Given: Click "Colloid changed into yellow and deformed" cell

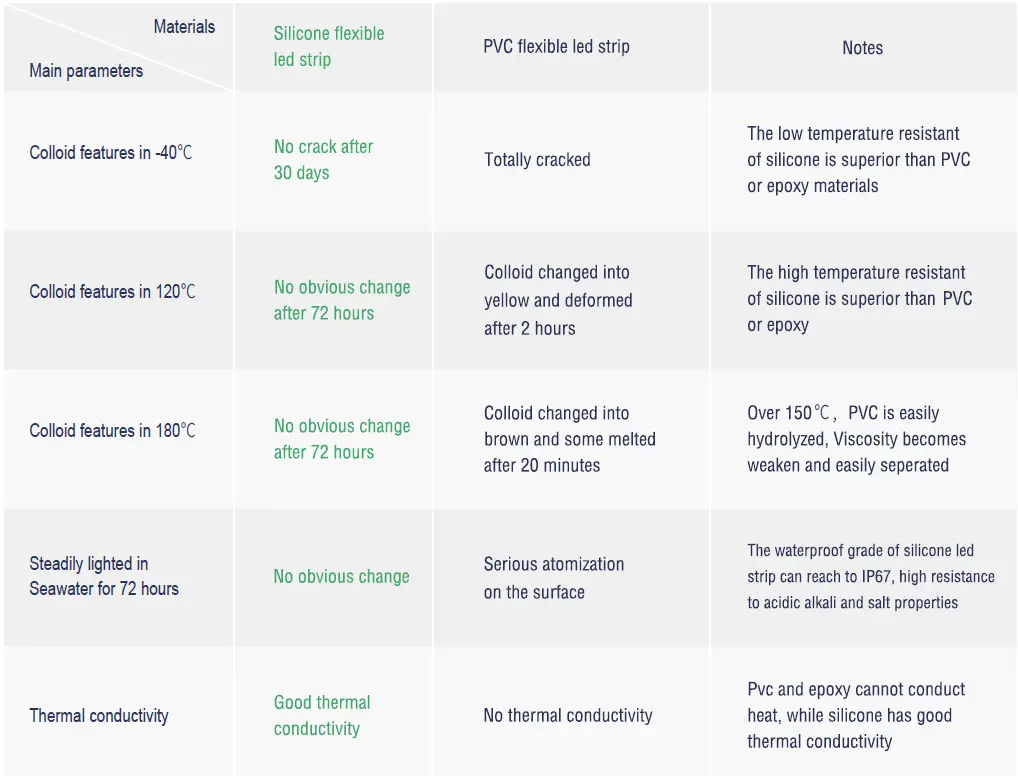Looking at the screenshot, I should 558,300.
